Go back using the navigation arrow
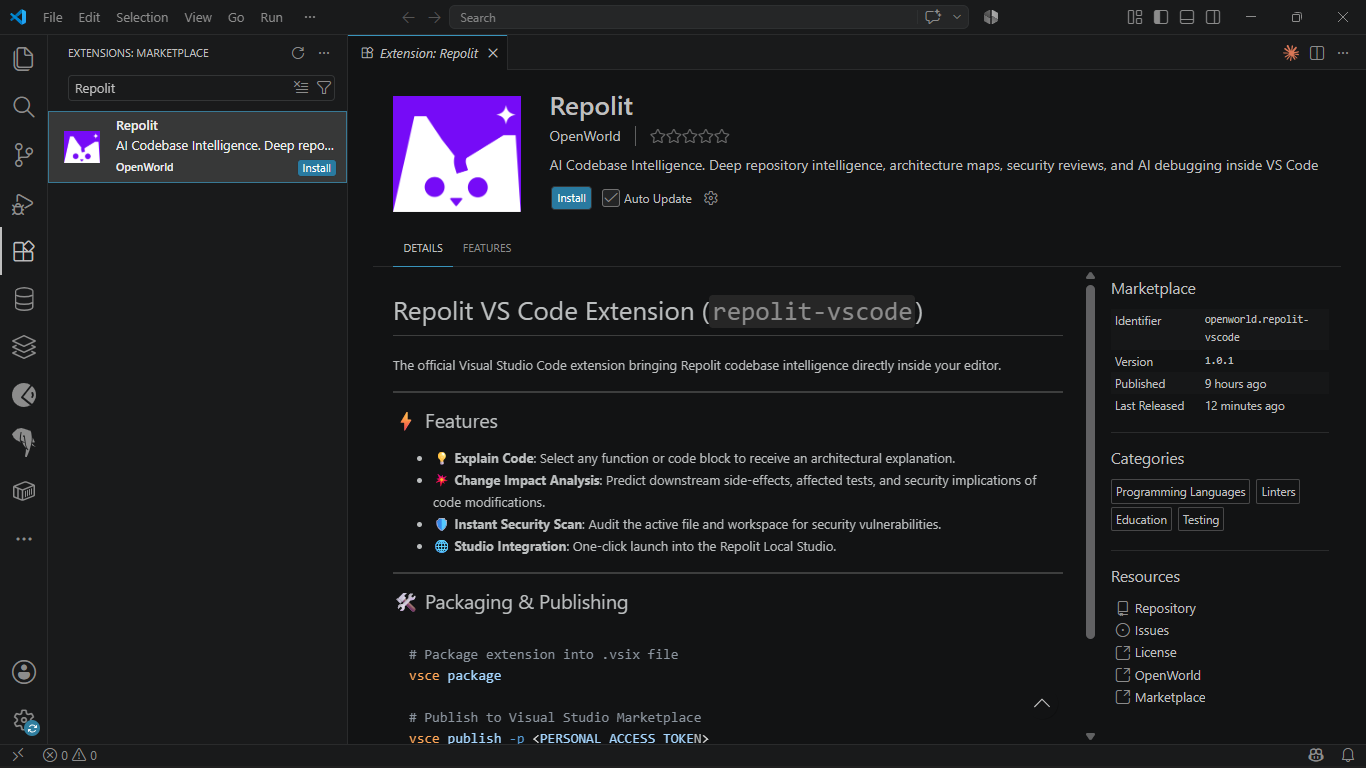This screenshot has width=1366, height=768. click(x=408, y=17)
